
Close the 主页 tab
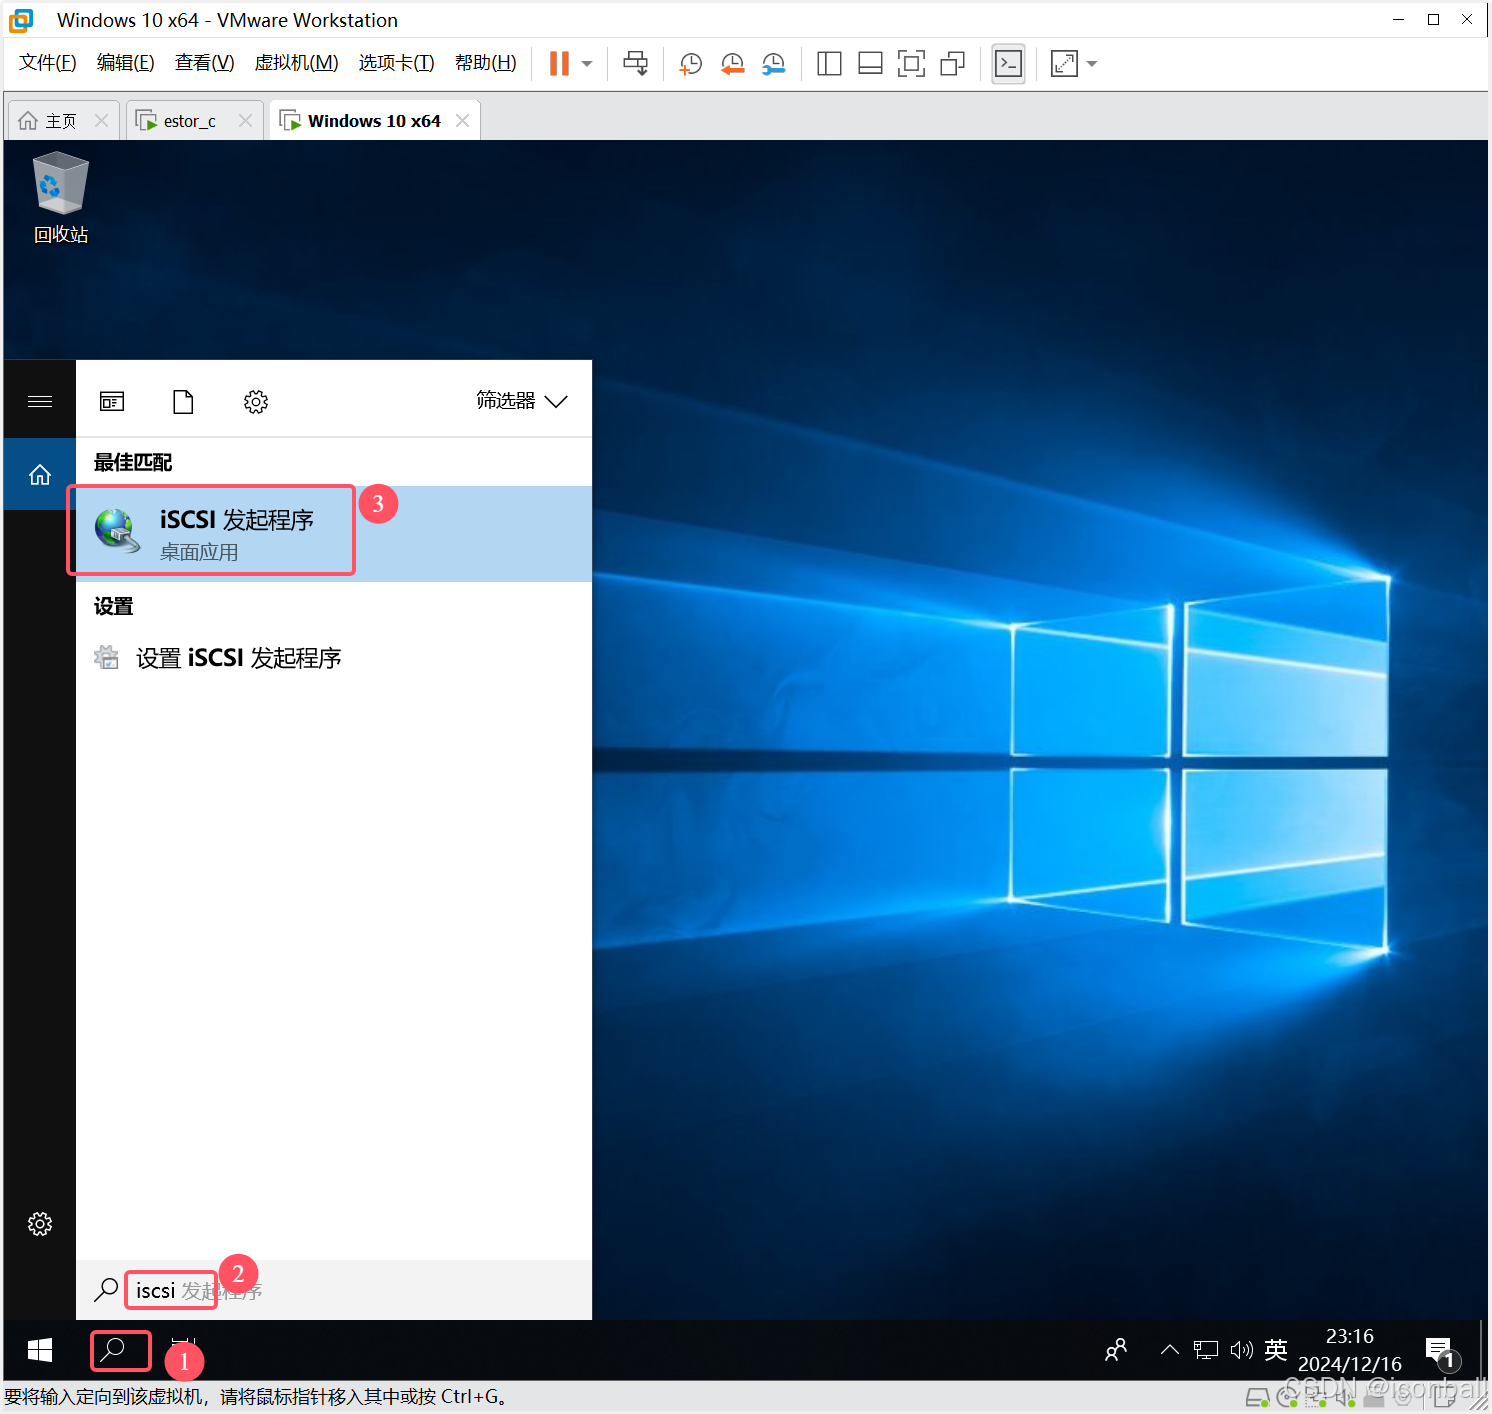[x=101, y=120]
